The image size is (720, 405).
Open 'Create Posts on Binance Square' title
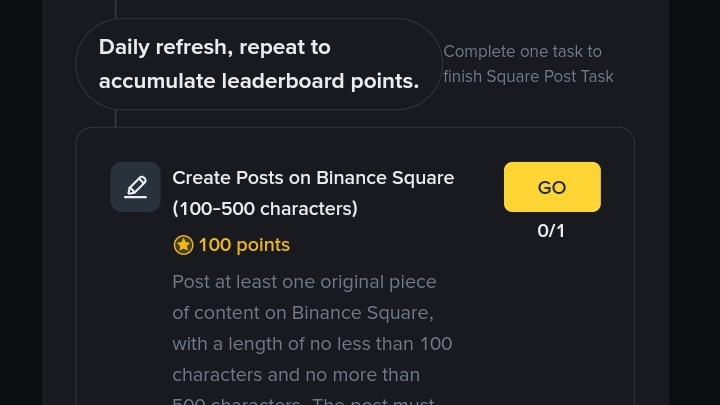pyautogui.click(x=313, y=178)
